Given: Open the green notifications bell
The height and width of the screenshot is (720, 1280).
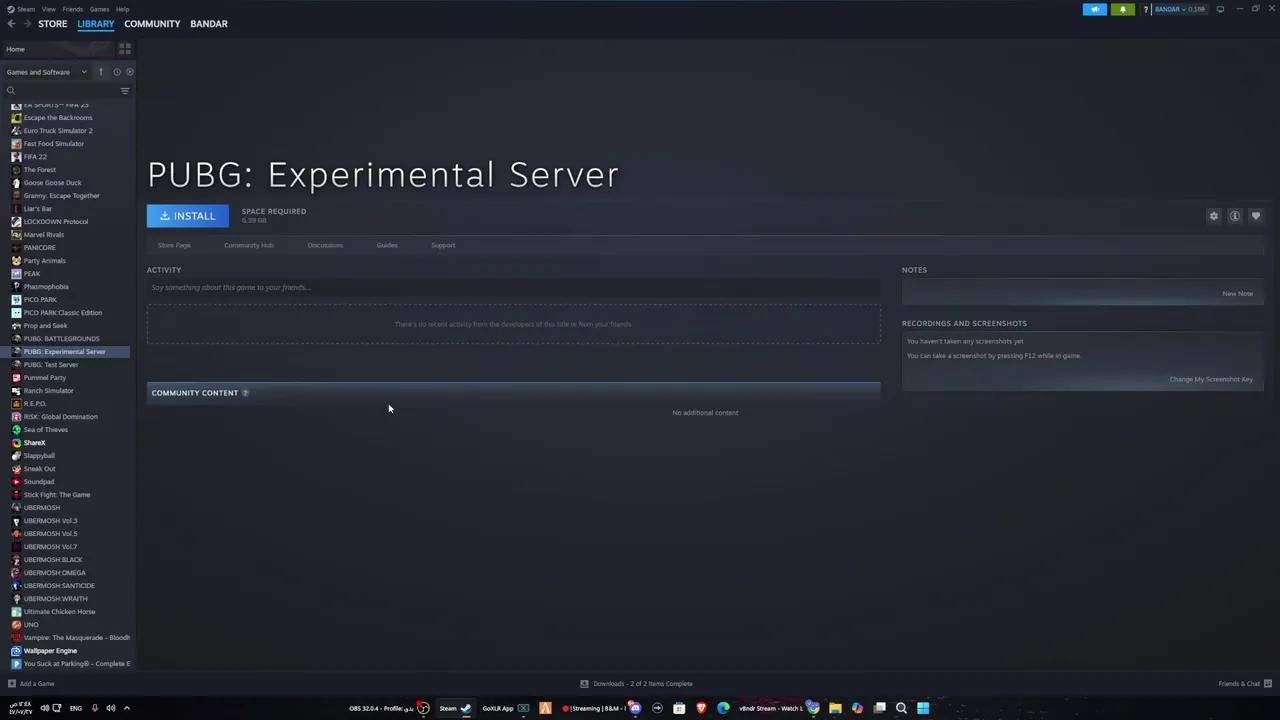Looking at the screenshot, I should (x=1122, y=9).
